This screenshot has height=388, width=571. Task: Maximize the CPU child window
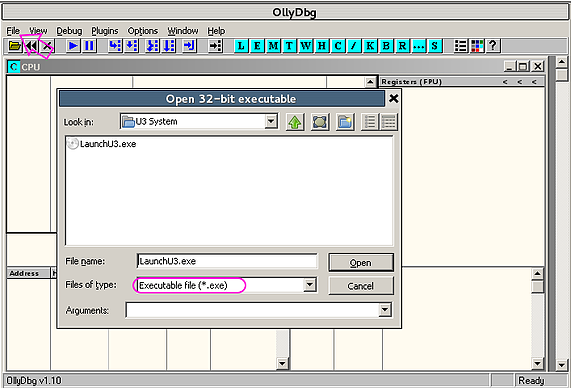[x=523, y=66]
